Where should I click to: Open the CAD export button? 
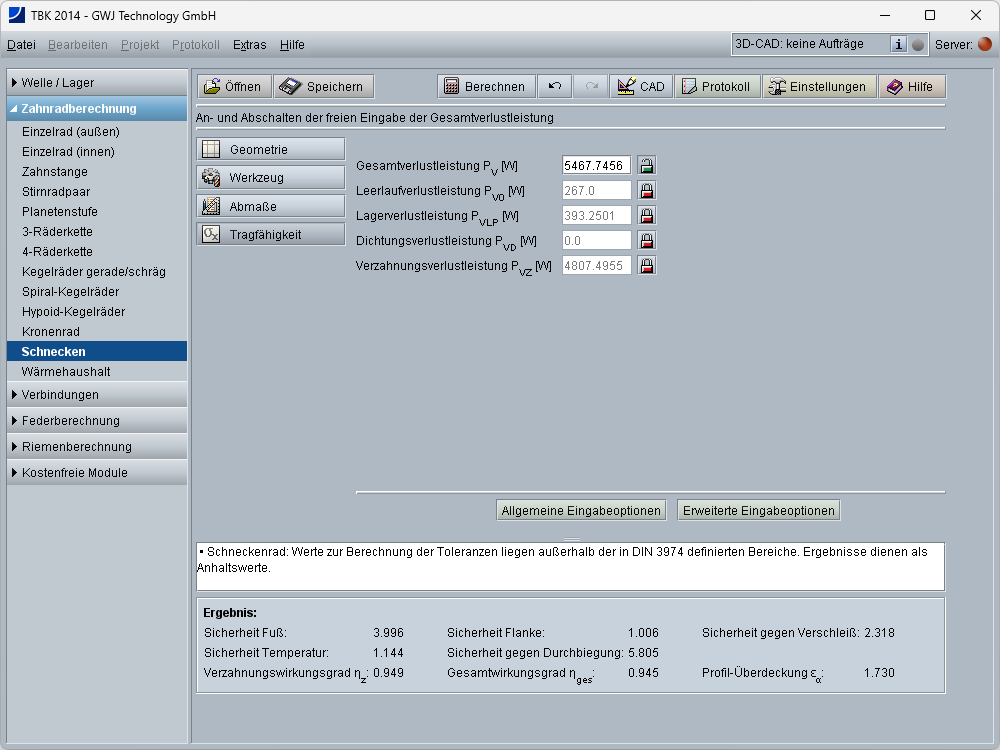pyautogui.click(x=641, y=87)
